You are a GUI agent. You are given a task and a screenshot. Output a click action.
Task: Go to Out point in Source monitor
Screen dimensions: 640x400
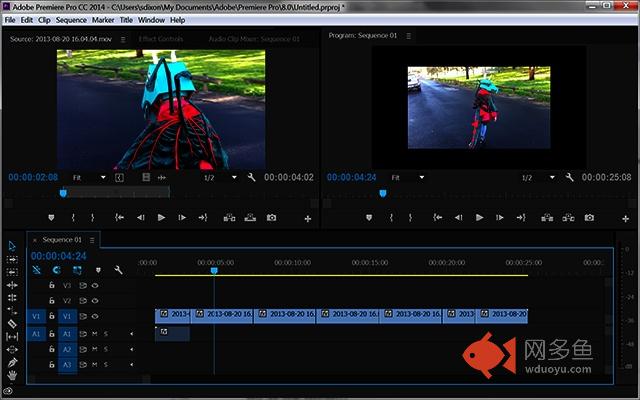203,218
